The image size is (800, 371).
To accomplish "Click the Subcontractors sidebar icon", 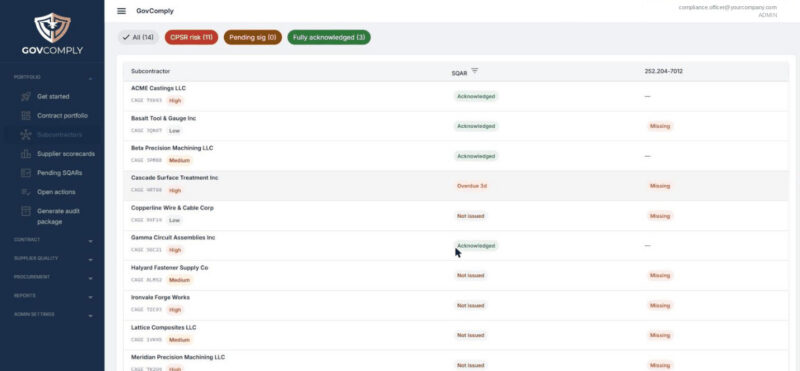I will (26, 135).
